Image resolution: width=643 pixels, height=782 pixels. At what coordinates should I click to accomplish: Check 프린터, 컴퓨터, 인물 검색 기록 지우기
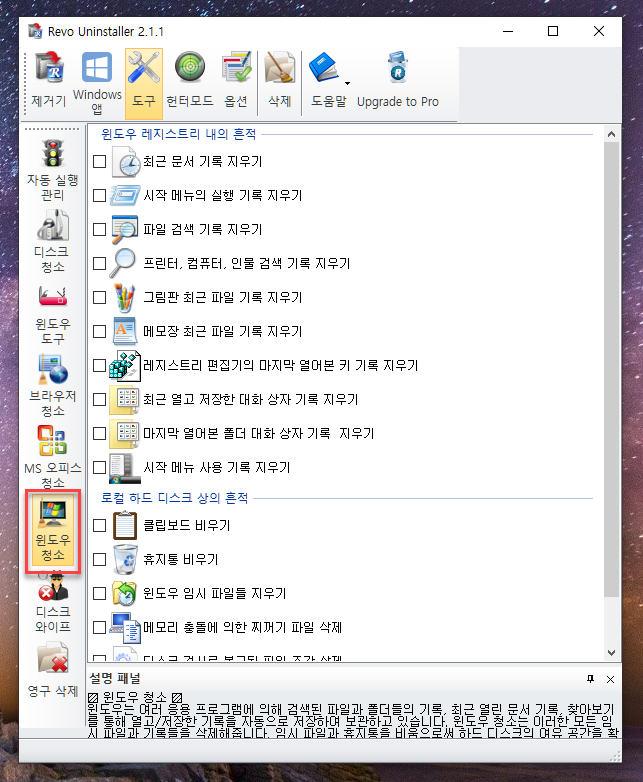coord(100,263)
